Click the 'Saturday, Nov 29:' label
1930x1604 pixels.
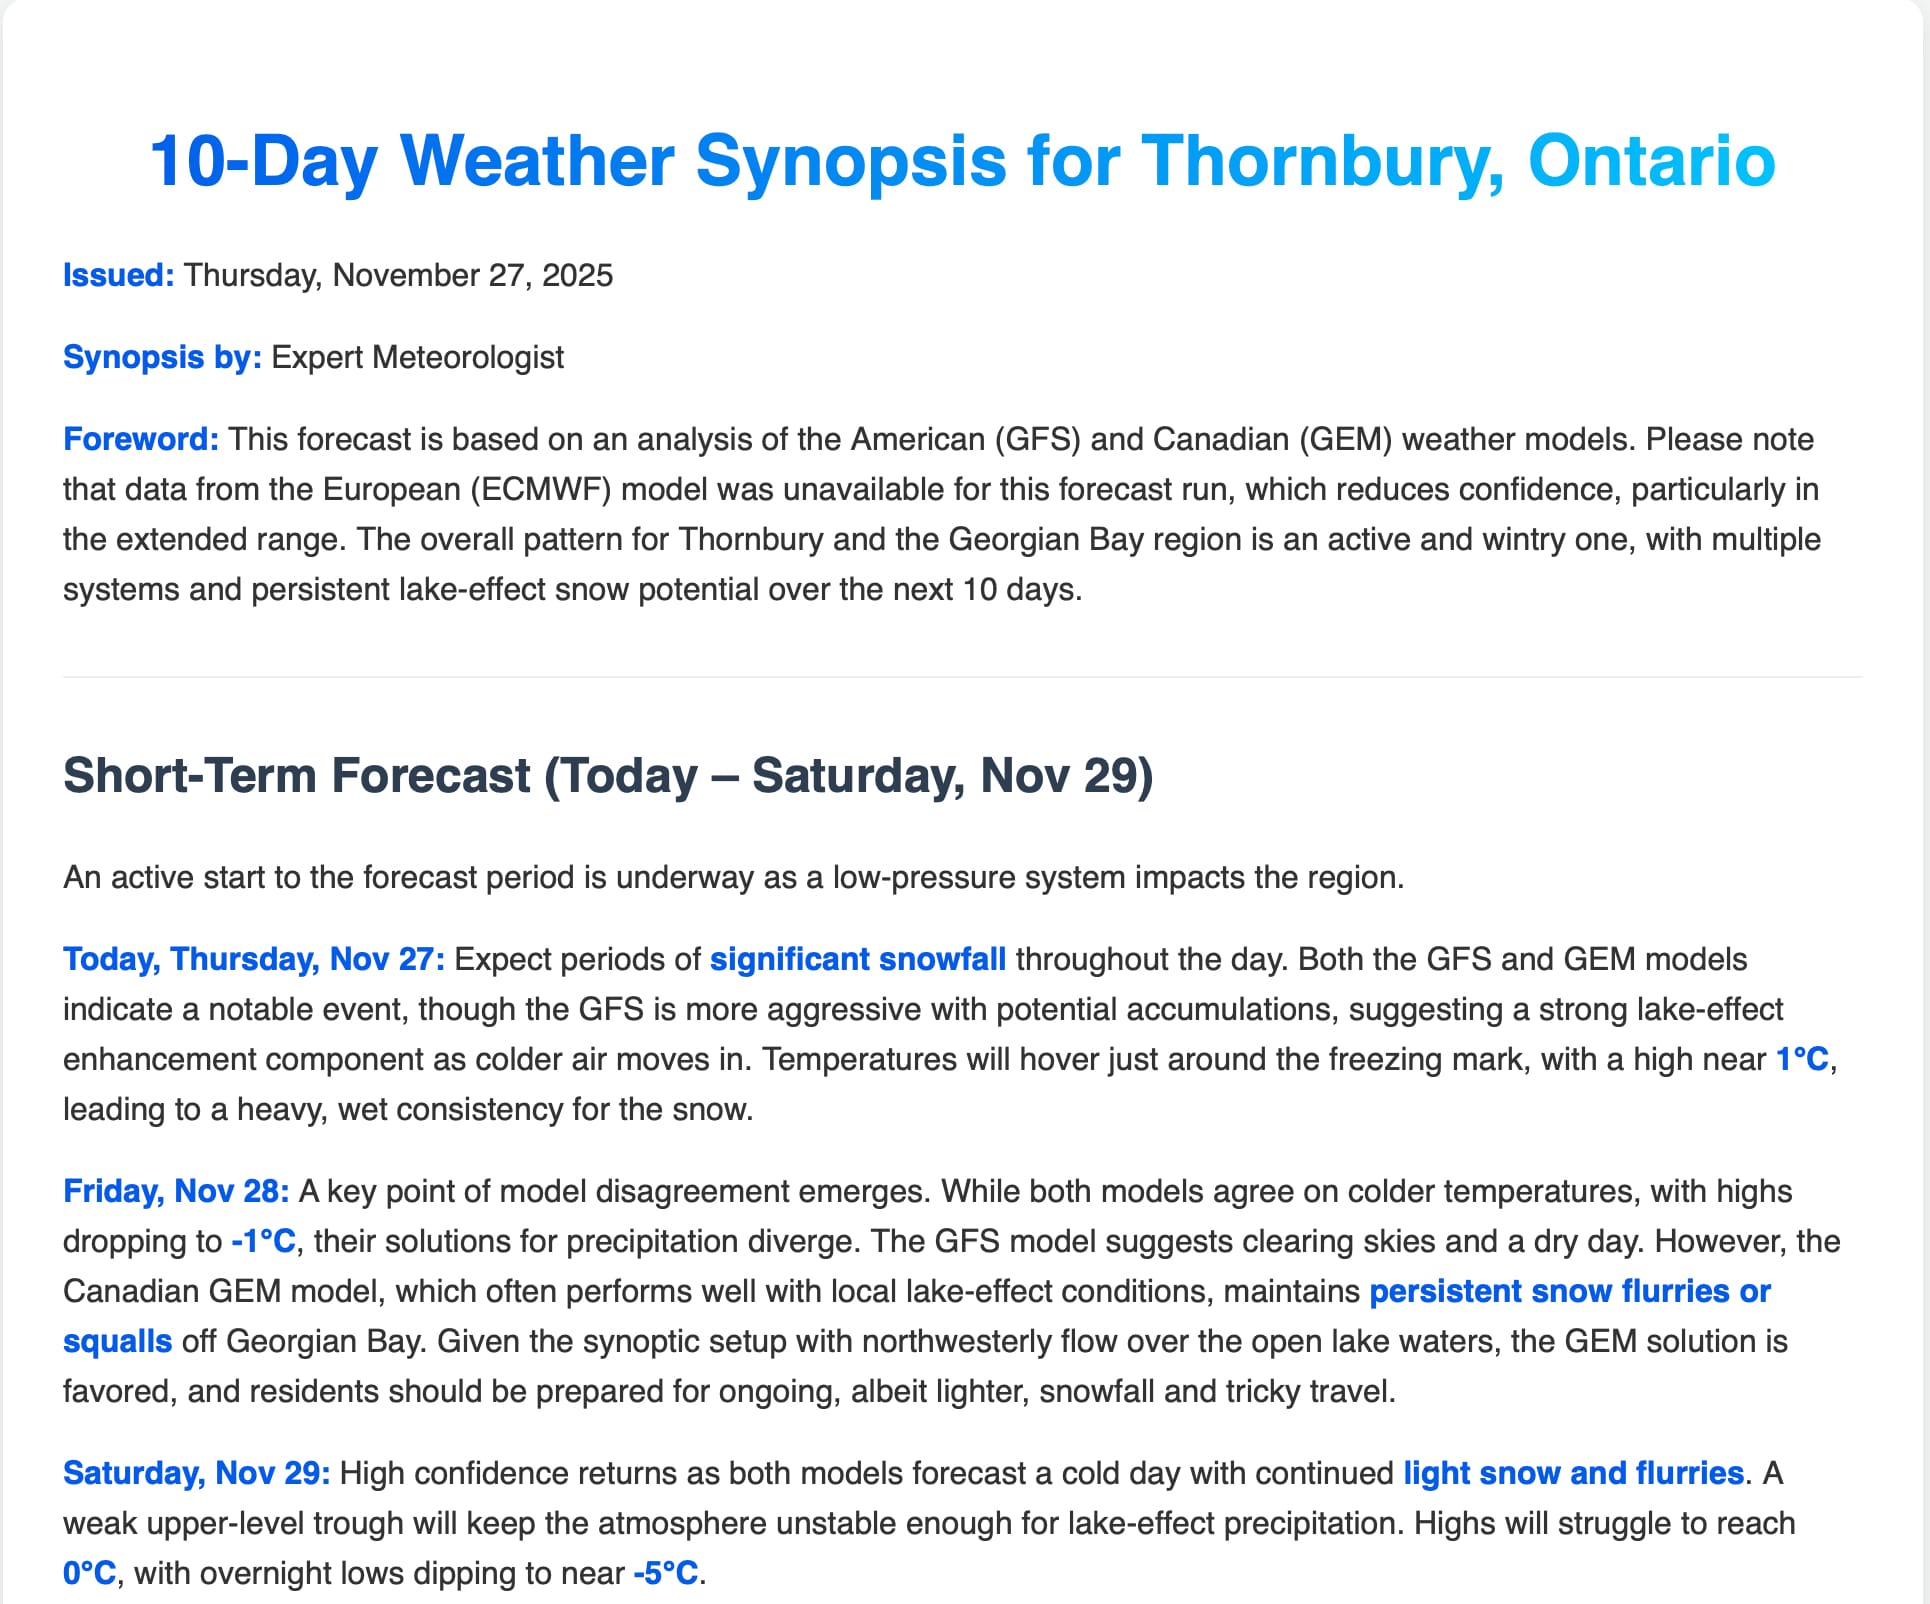click(196, 1473)
